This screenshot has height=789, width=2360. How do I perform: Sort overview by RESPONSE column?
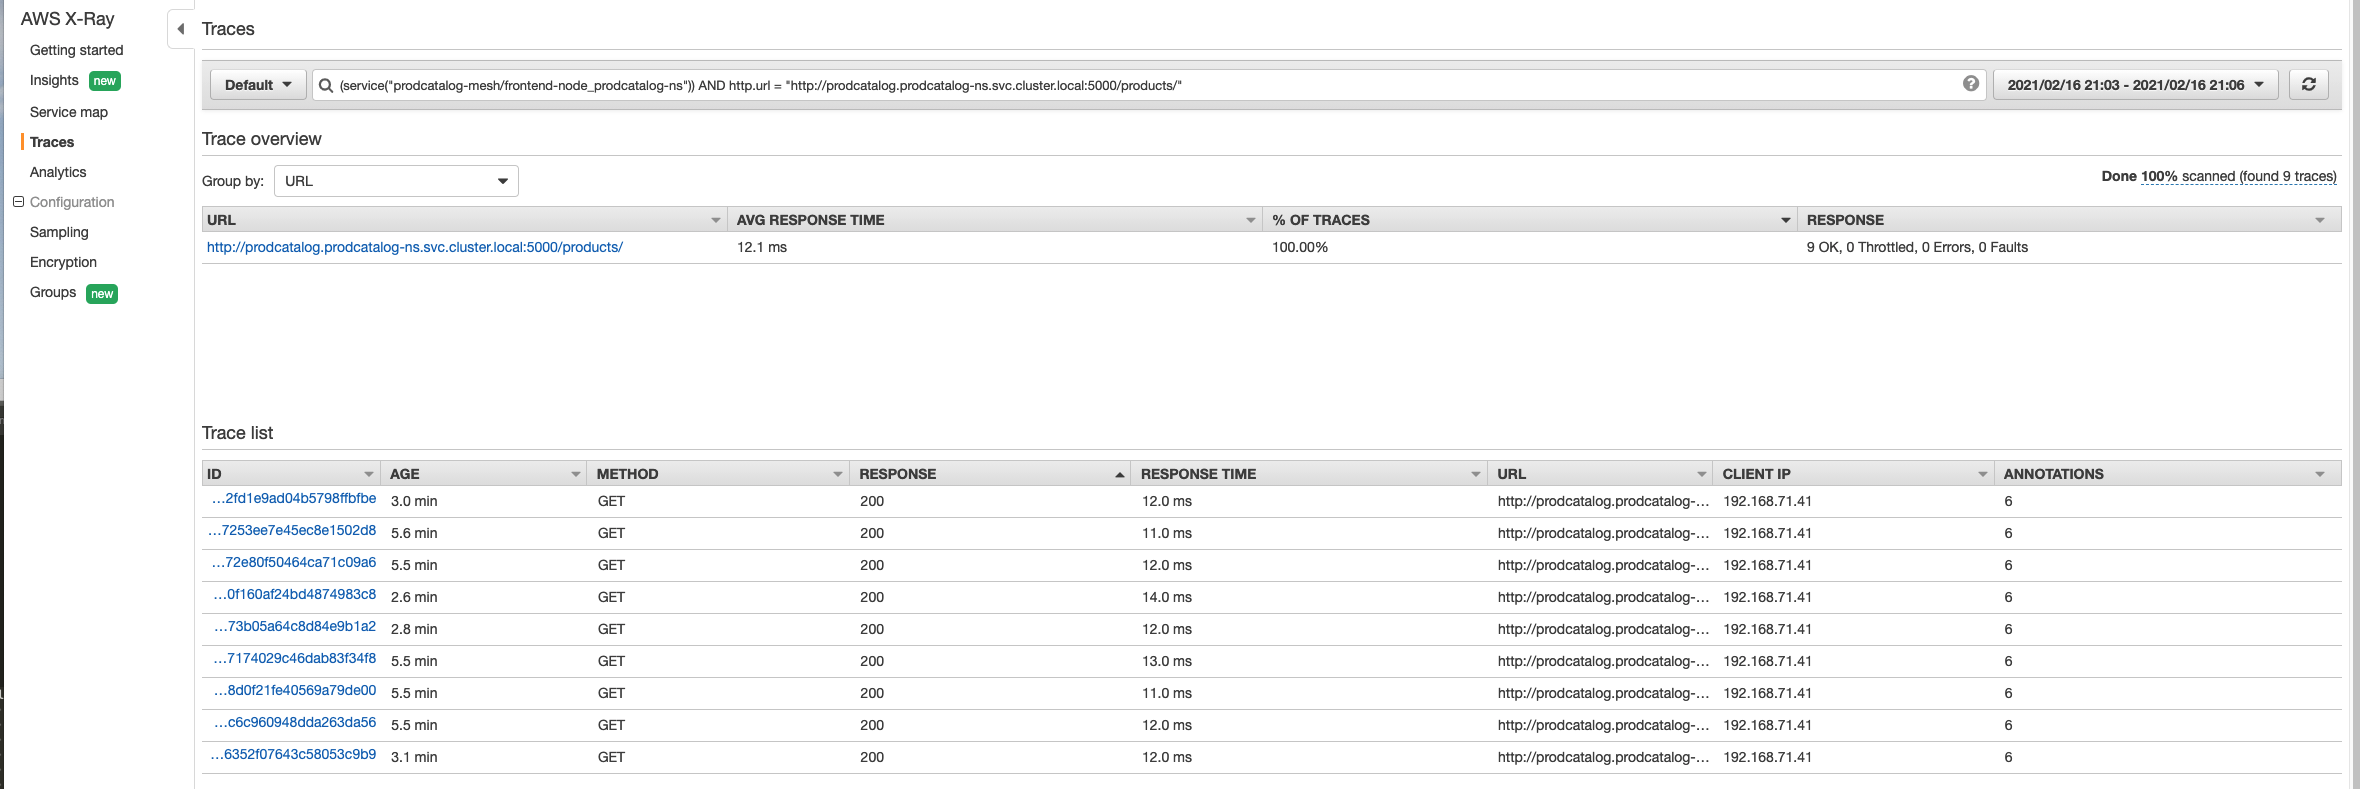[x=2070, y=220]
